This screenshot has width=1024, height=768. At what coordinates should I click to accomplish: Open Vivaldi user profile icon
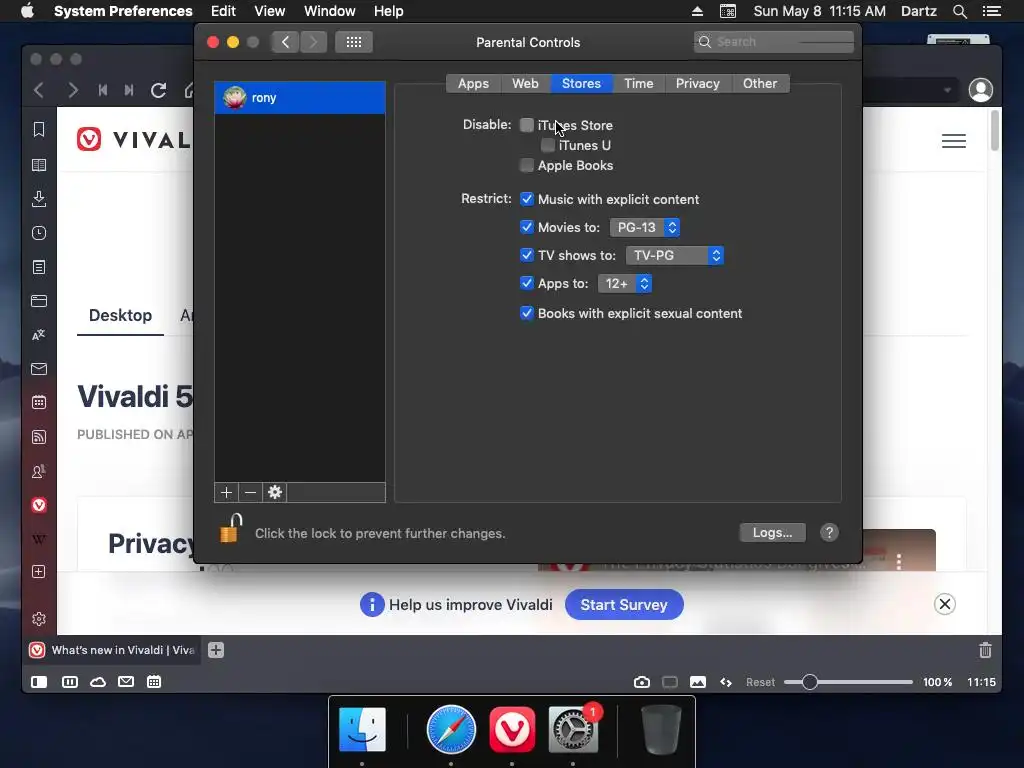tap(980, 90)
